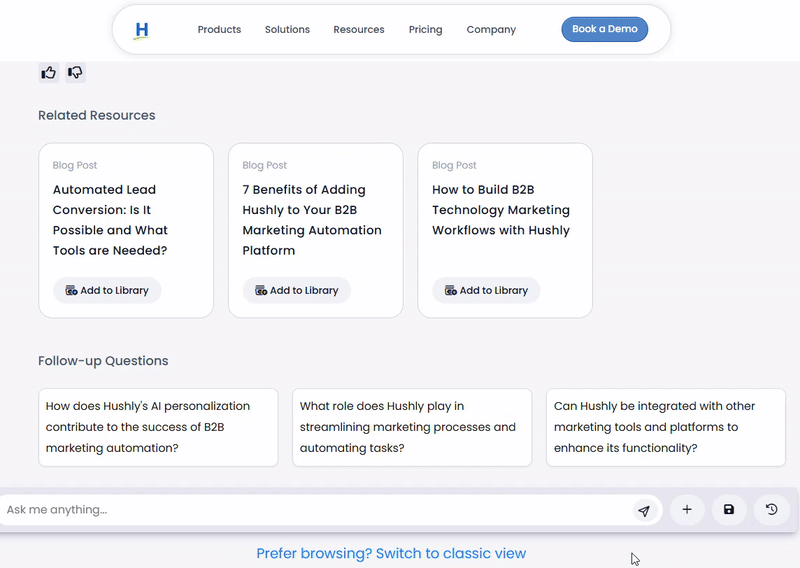Add 7 Benefits of Adding Hushly to library
This screenshot has width=800, height=568.
click(297, 290)
